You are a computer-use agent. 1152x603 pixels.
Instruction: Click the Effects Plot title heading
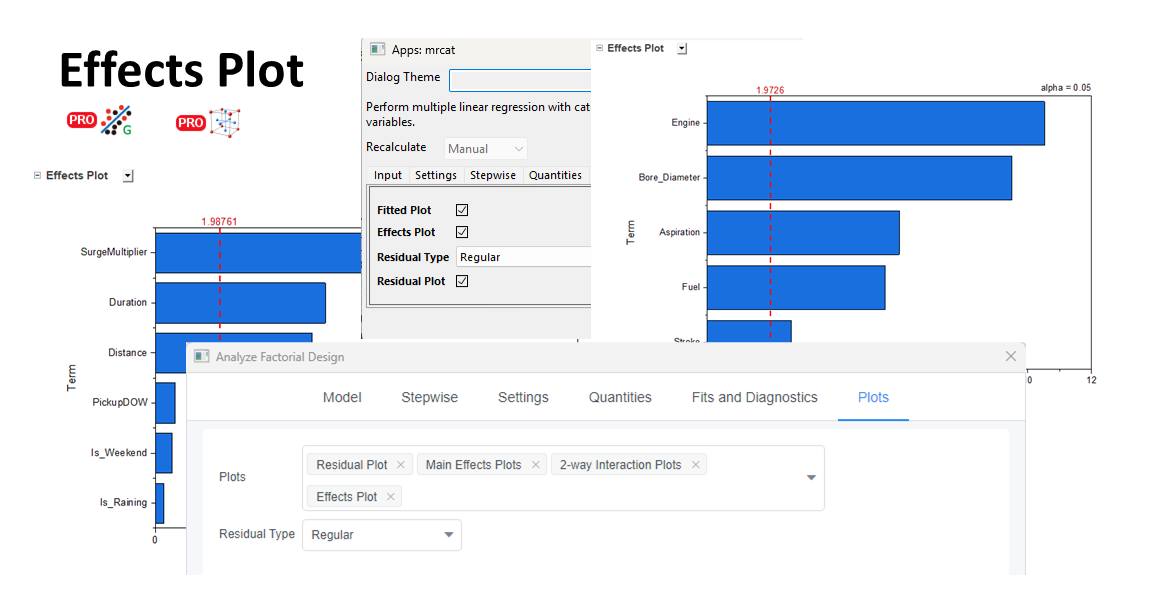(181, 71)
